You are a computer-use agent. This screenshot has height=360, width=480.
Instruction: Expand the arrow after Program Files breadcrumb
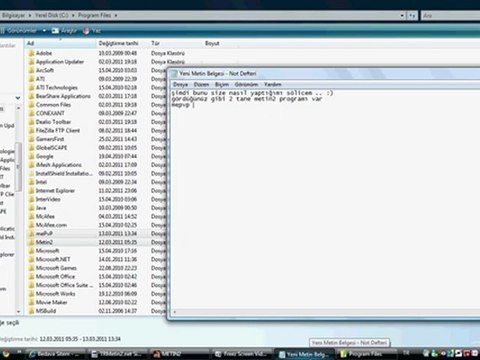click(116, 15)
